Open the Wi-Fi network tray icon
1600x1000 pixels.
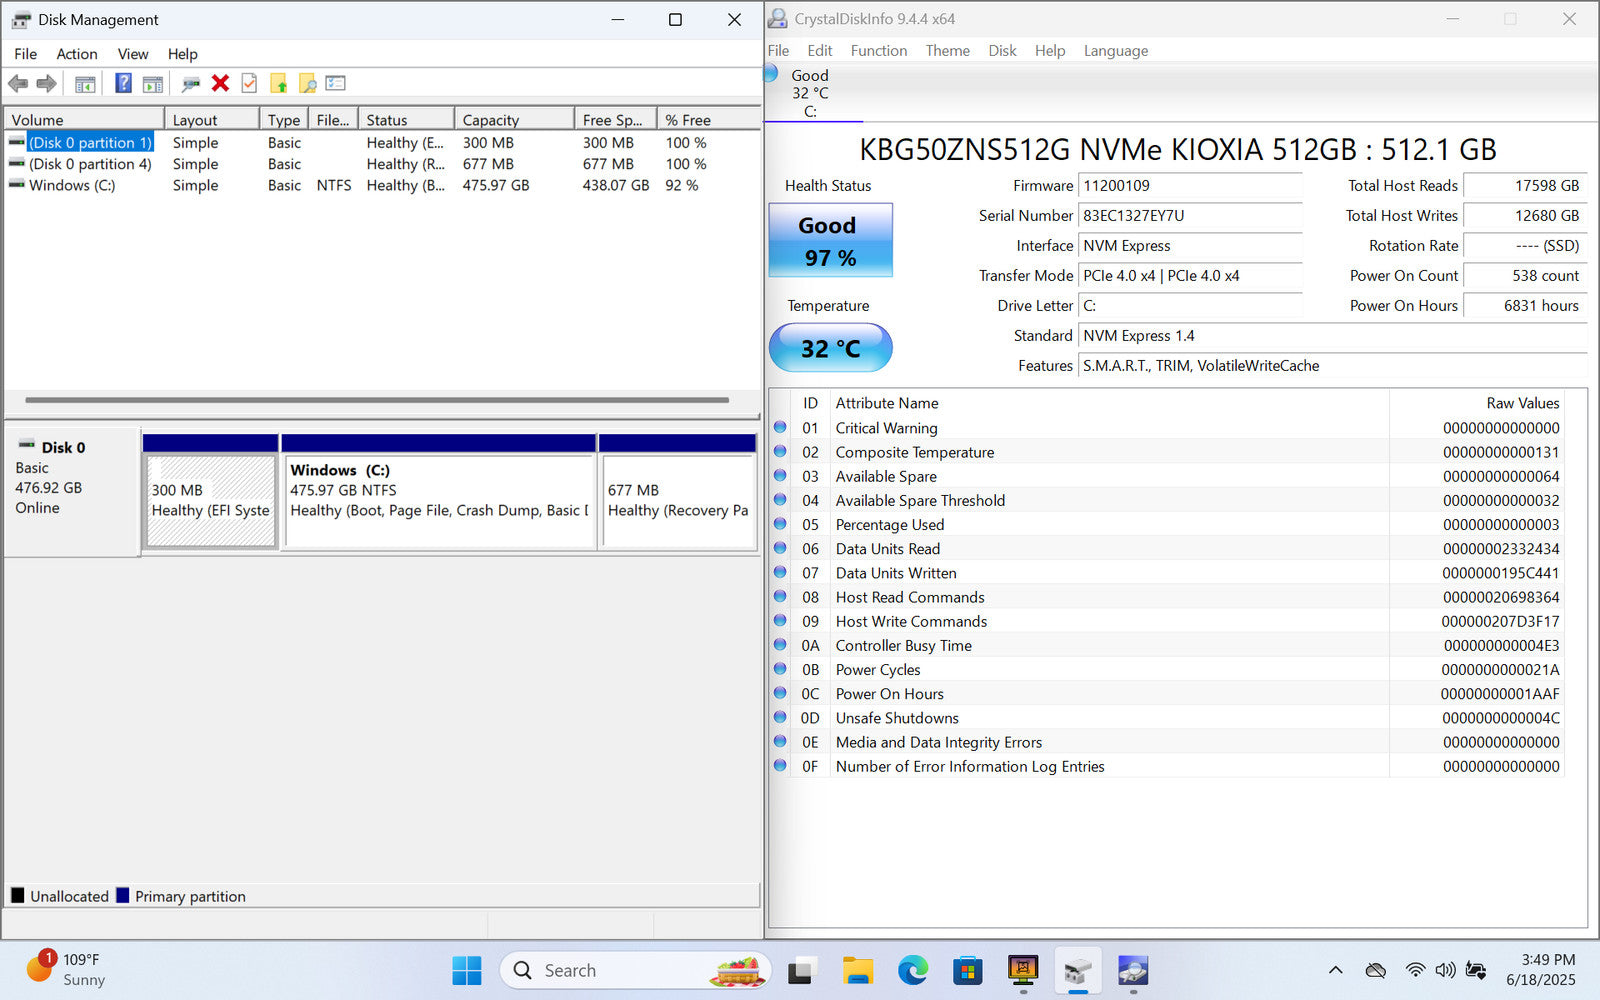coord(1415,970)
